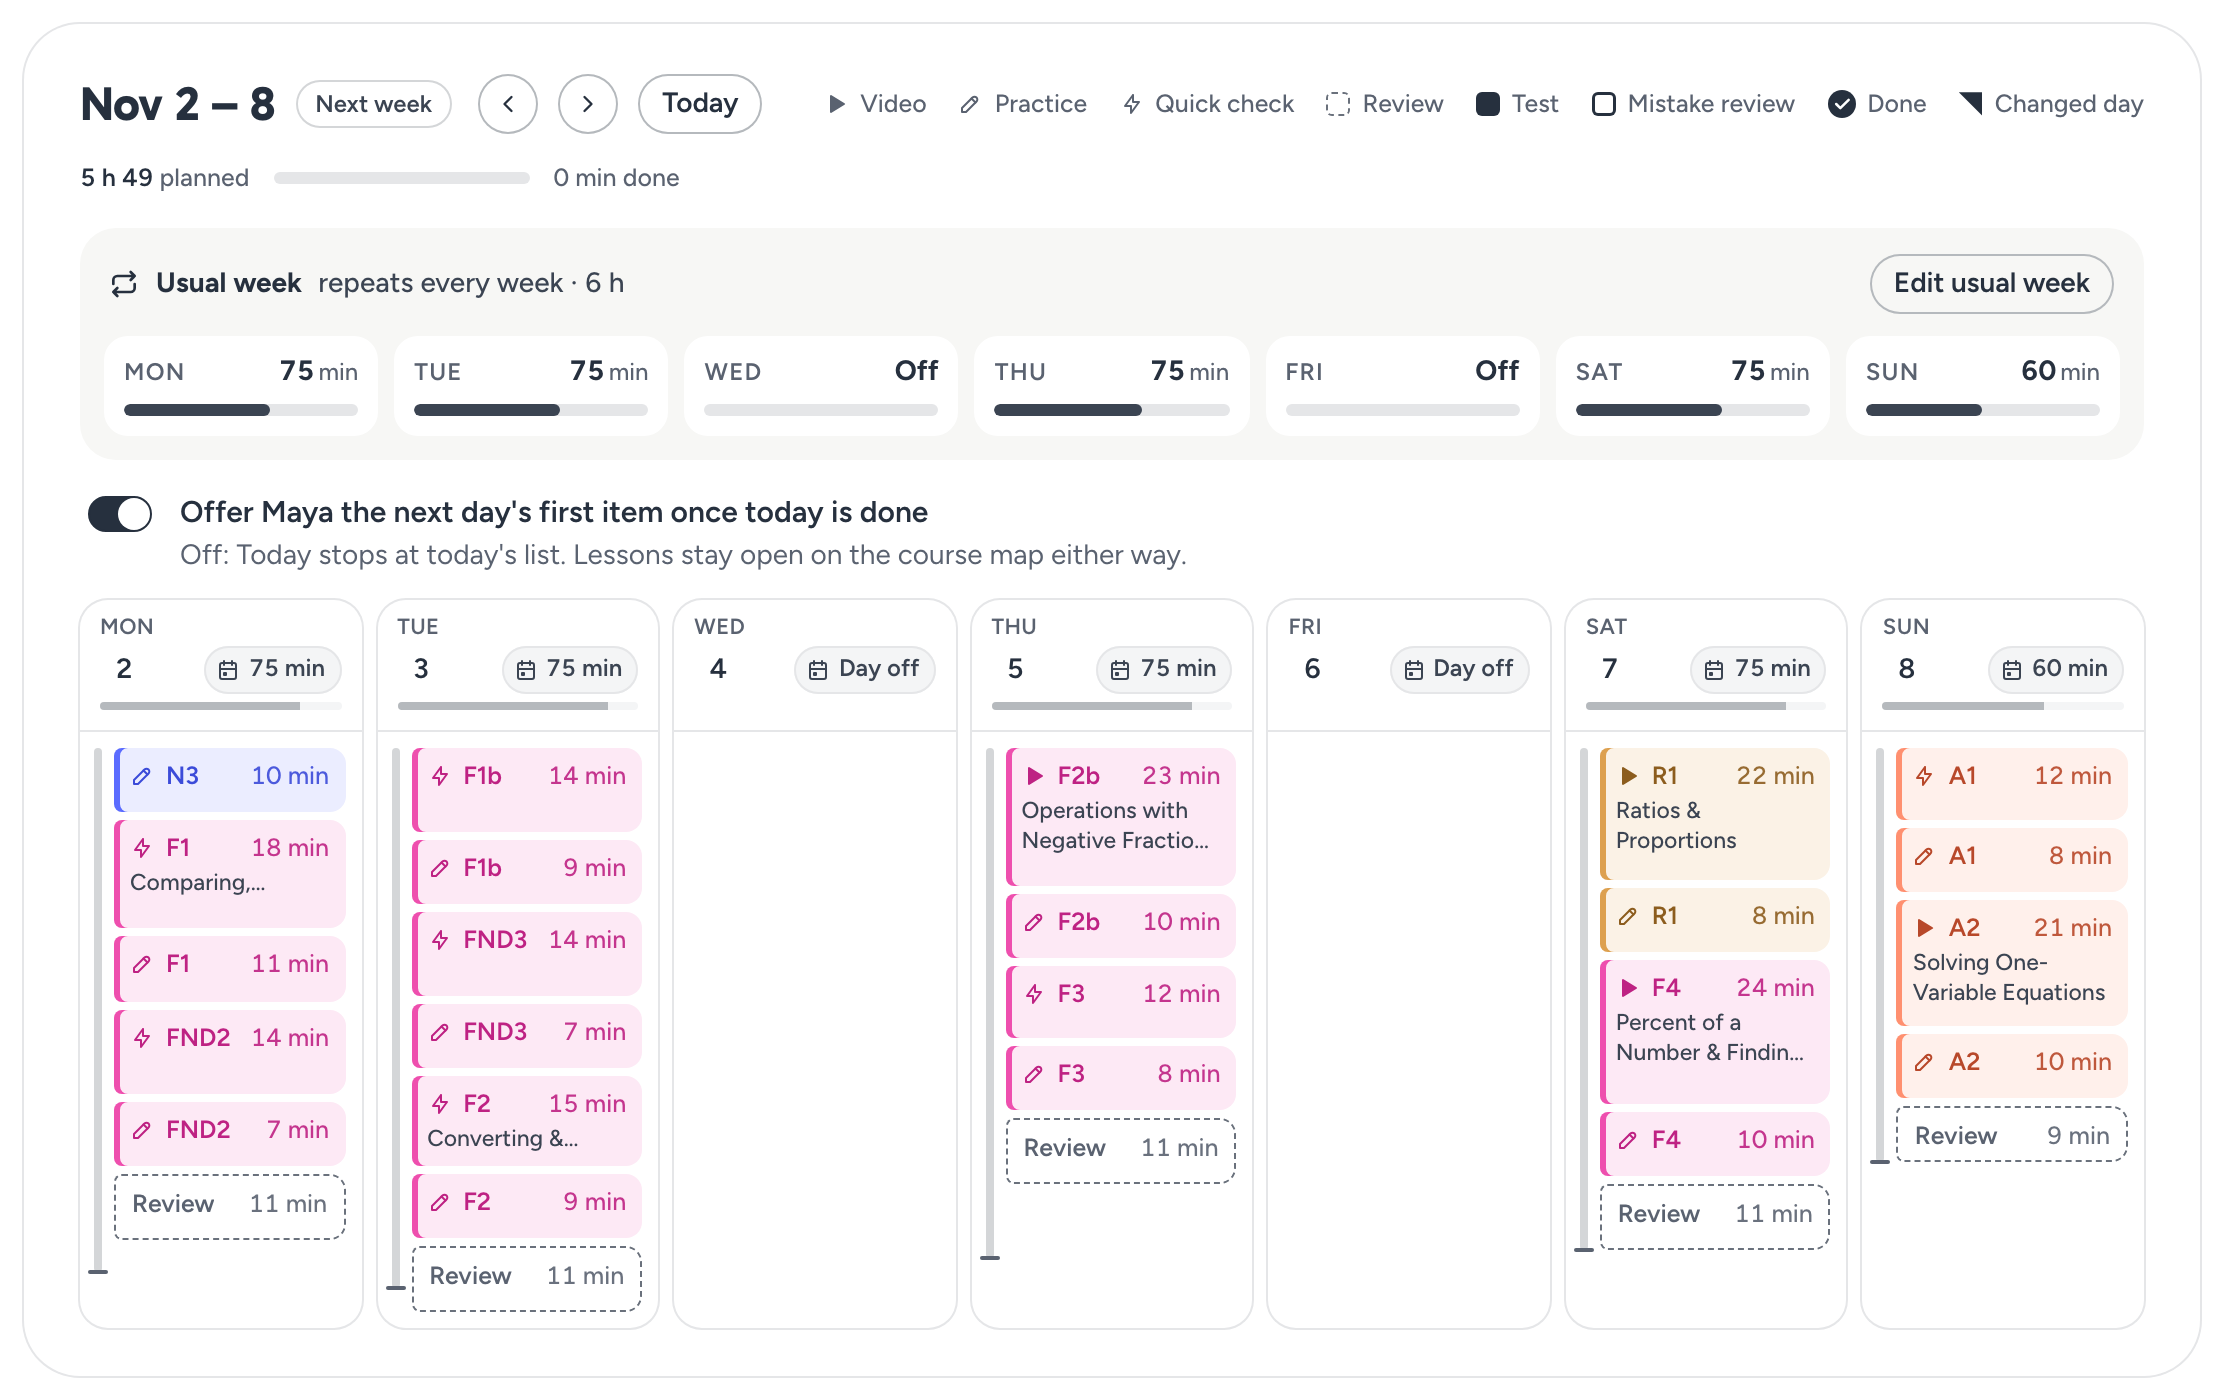Click the Next week pill
The image size is (2224, 1400).
pos(374,104)
